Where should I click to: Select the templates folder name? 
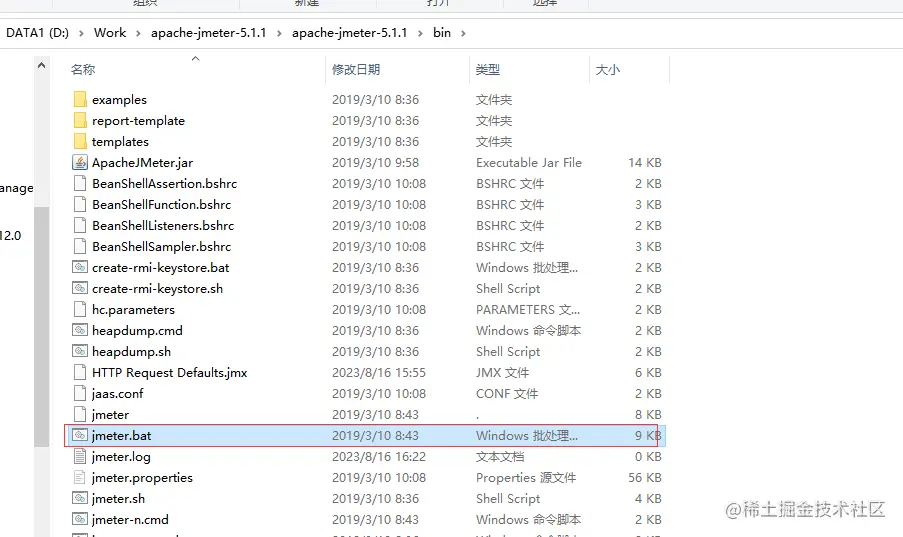[x=120, y=142]
